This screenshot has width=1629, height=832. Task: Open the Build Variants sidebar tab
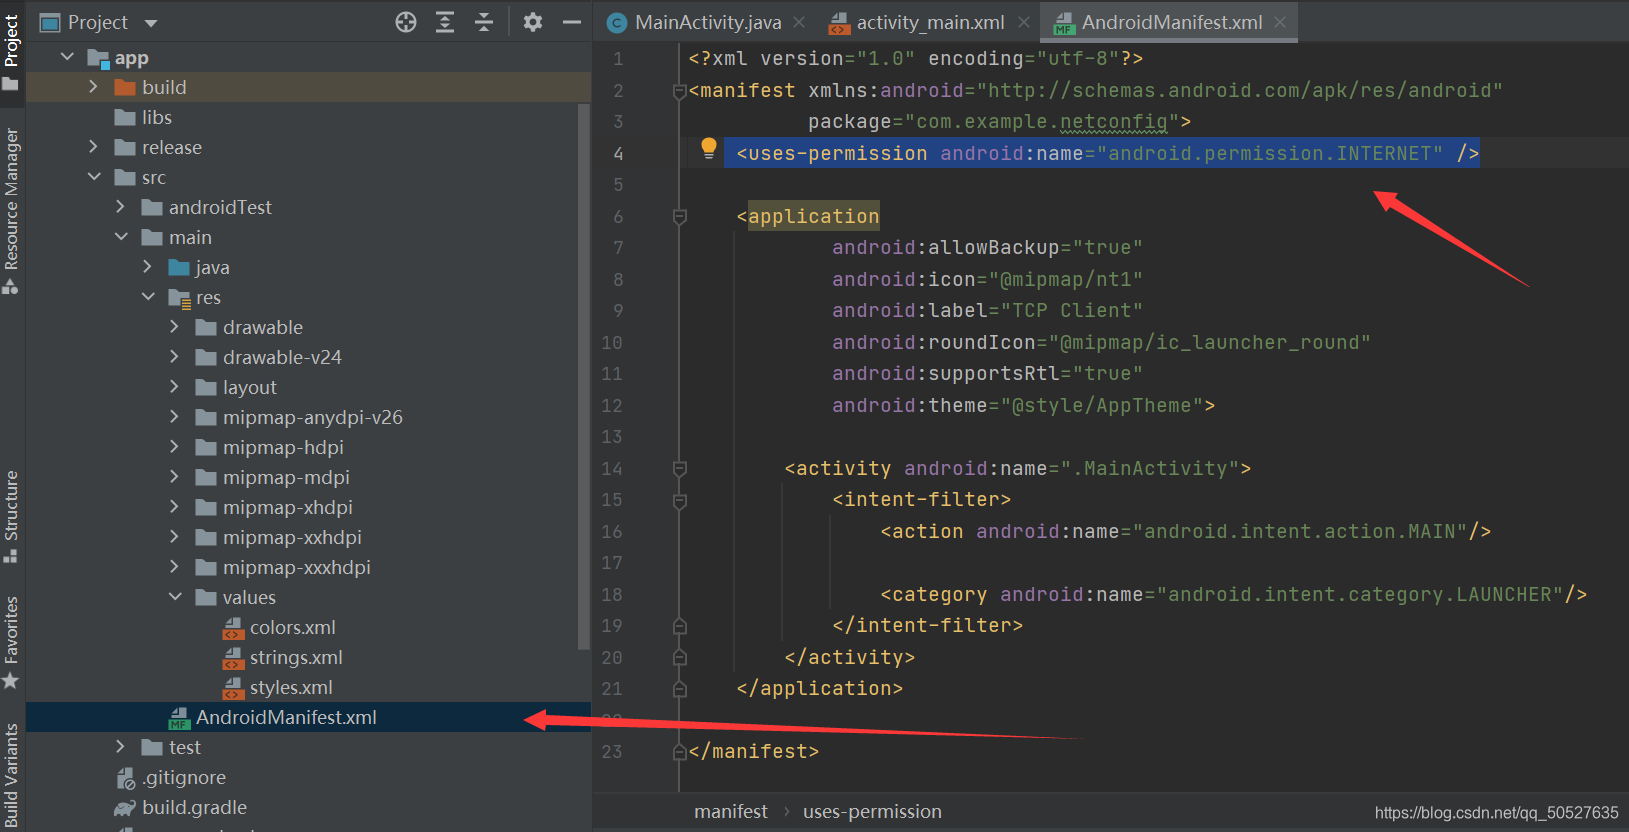[x=11, y=776]
